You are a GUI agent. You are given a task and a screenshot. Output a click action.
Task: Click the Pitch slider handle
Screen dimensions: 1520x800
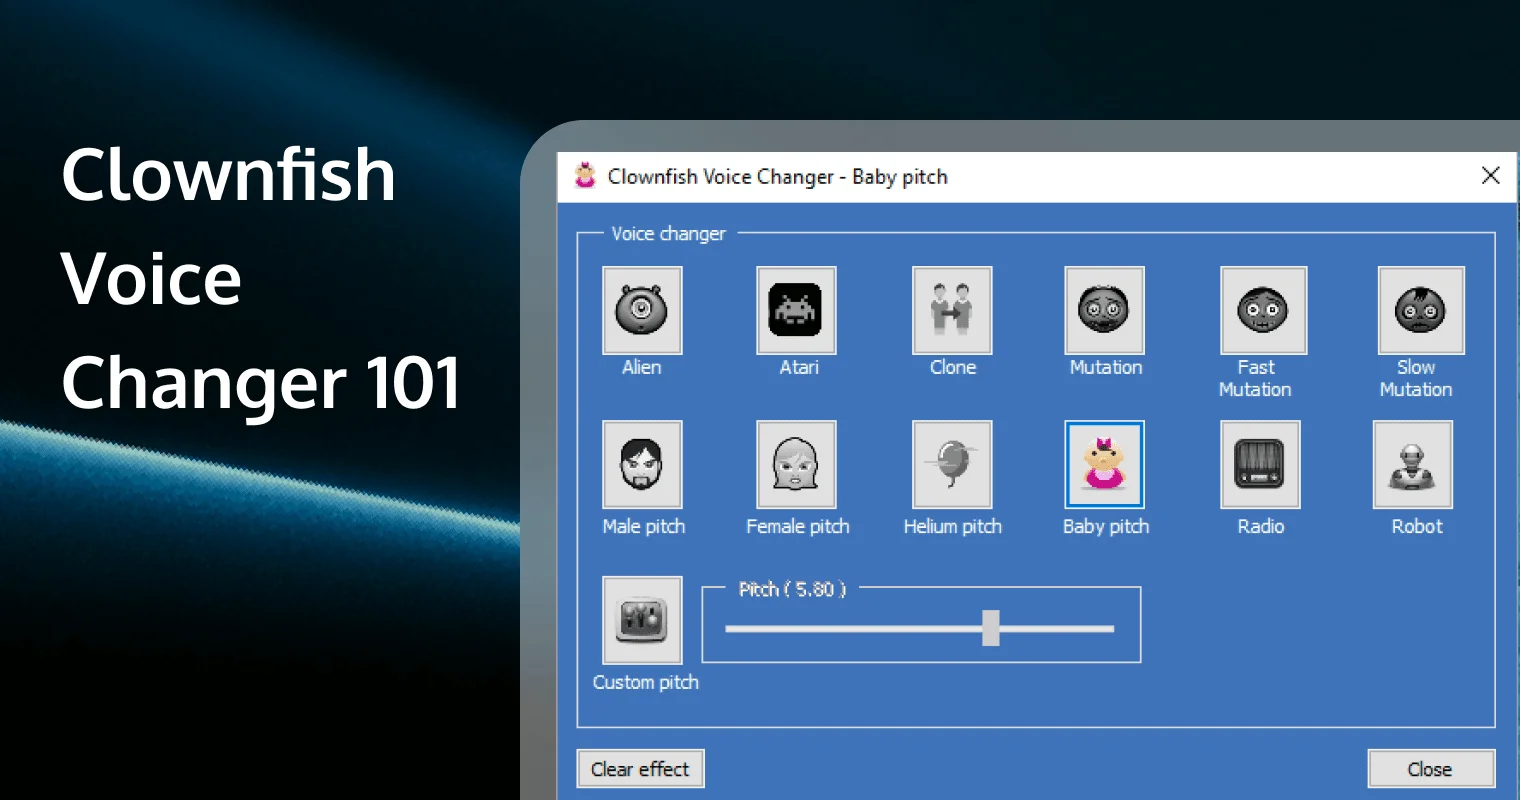point(990,628)
